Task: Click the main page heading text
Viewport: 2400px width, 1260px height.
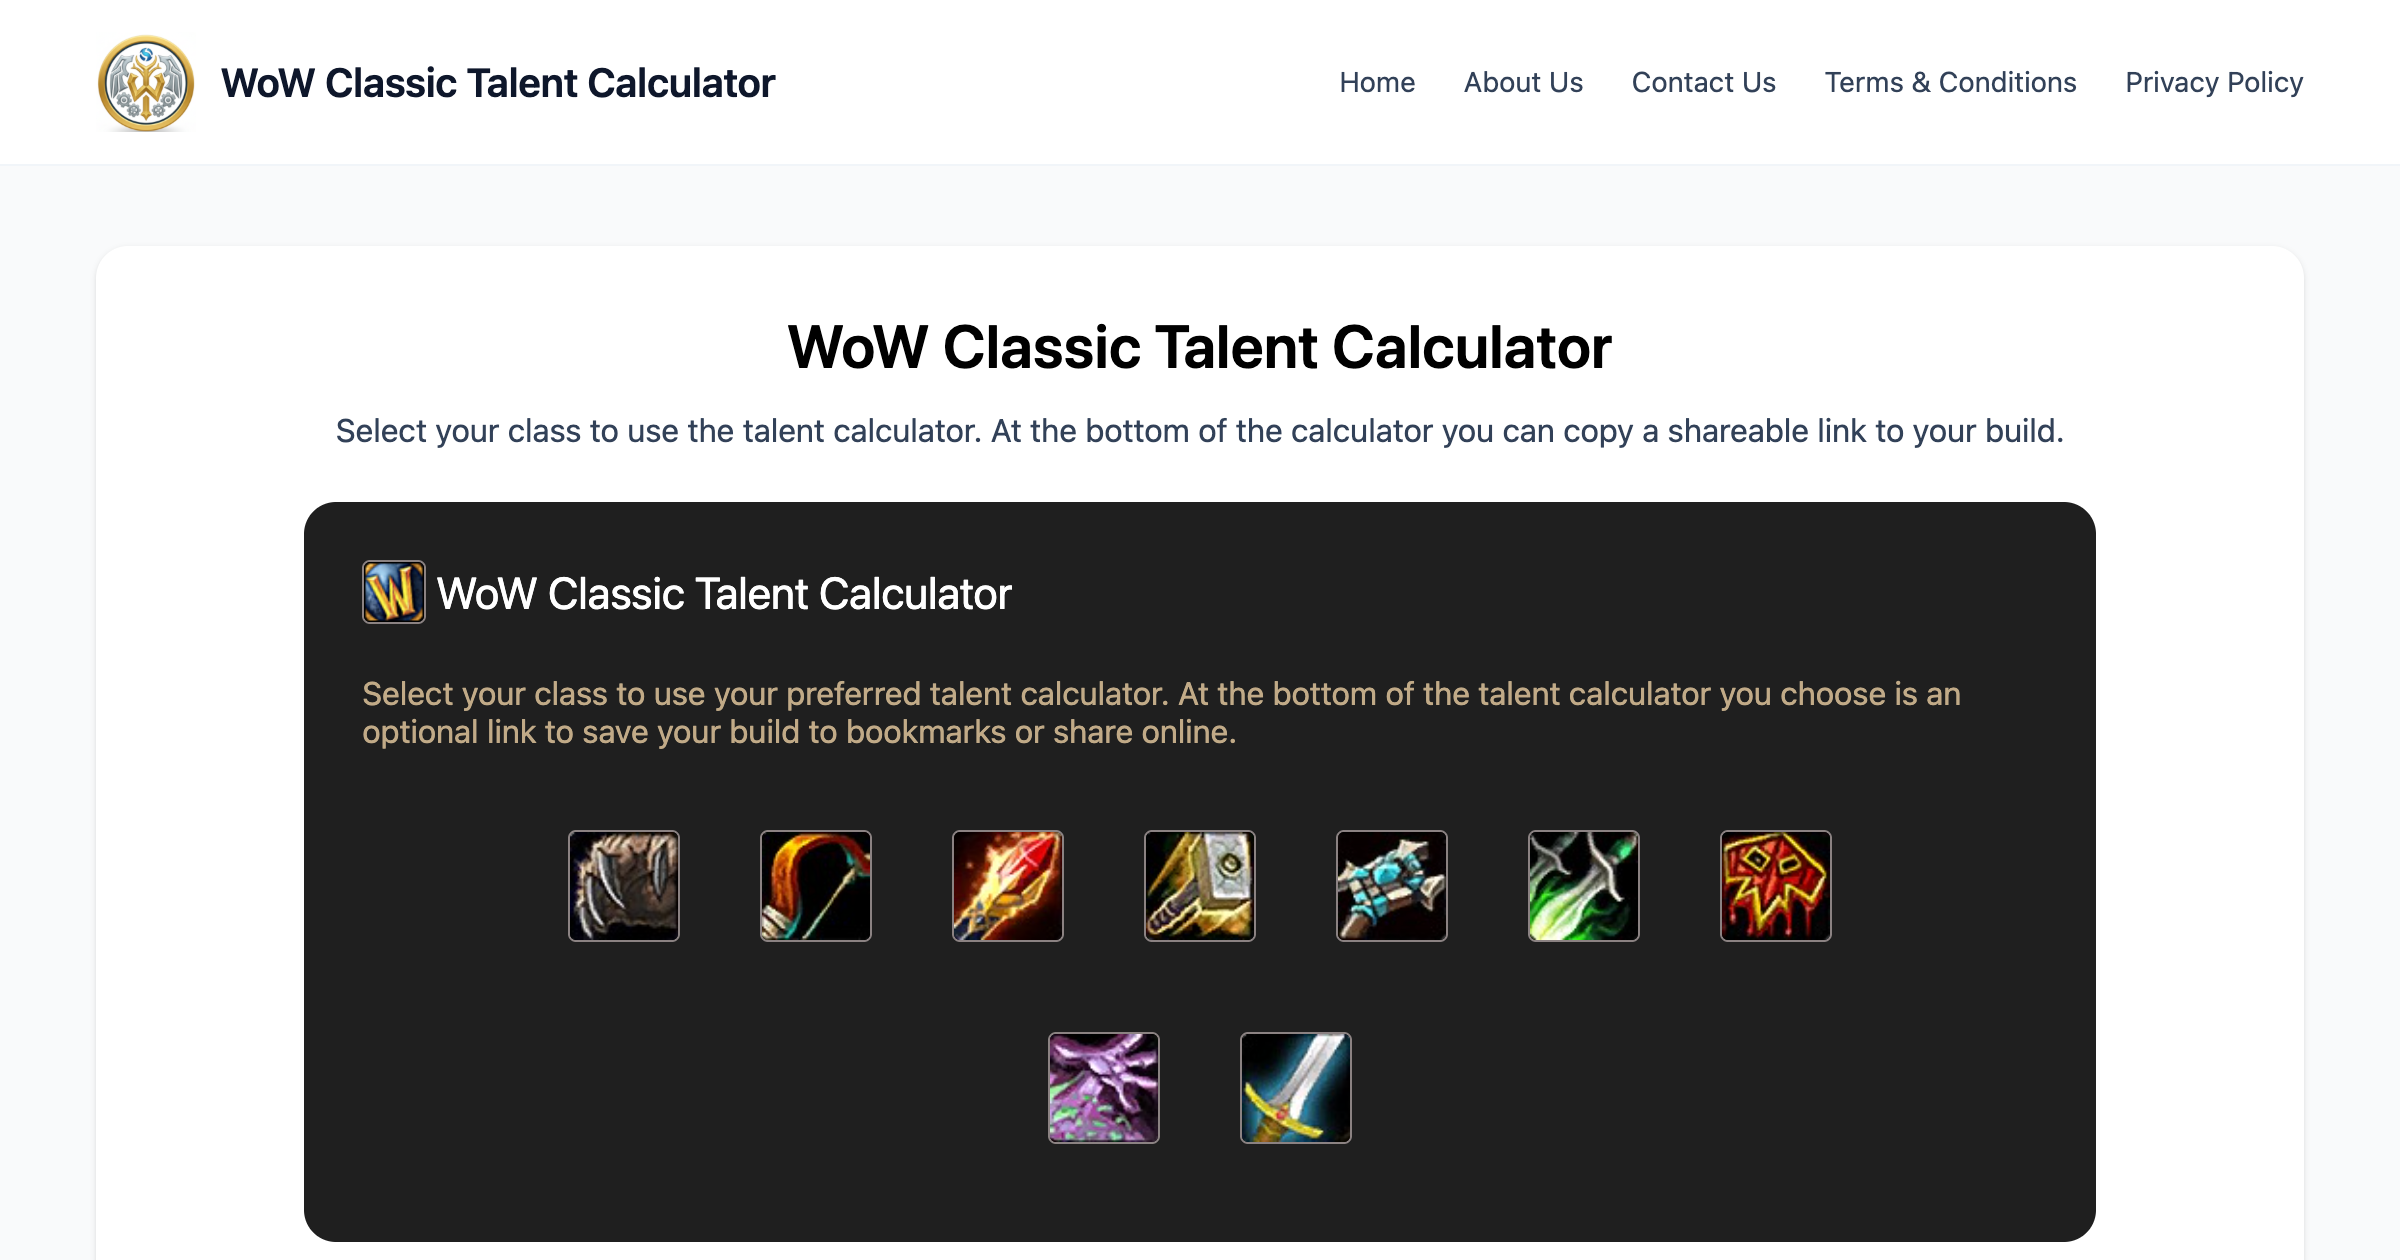Action: click(x=1199, y=347)
